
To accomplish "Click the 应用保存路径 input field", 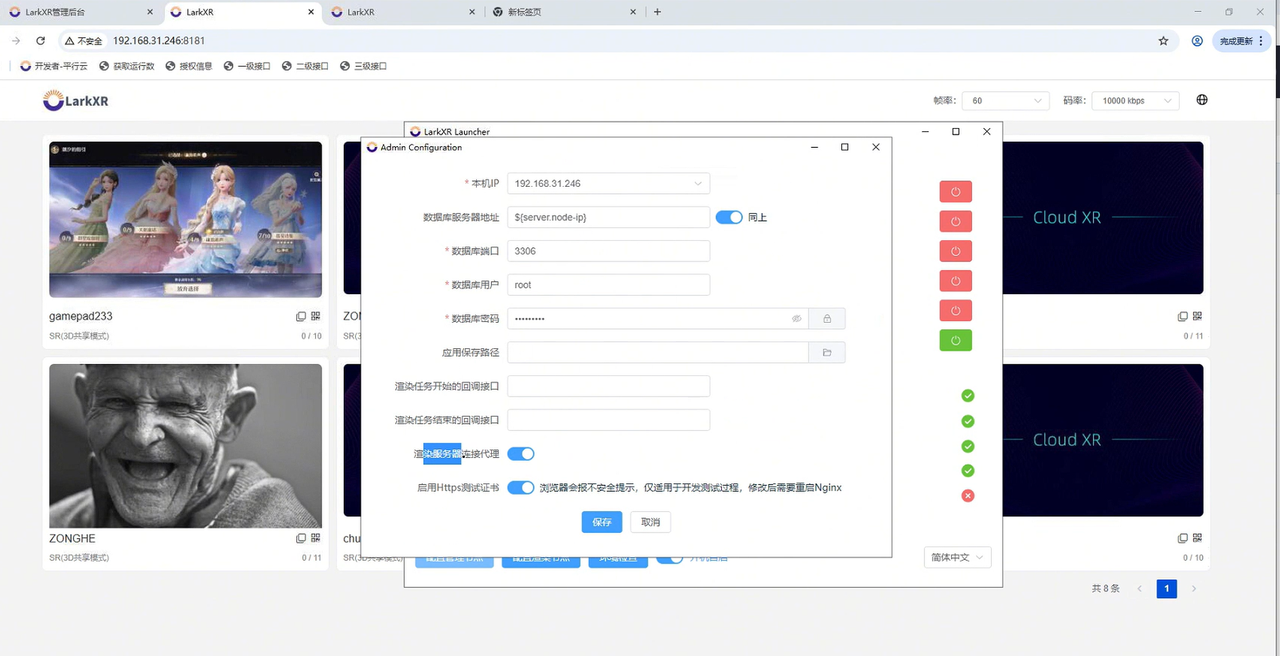I will click(658, 353).
